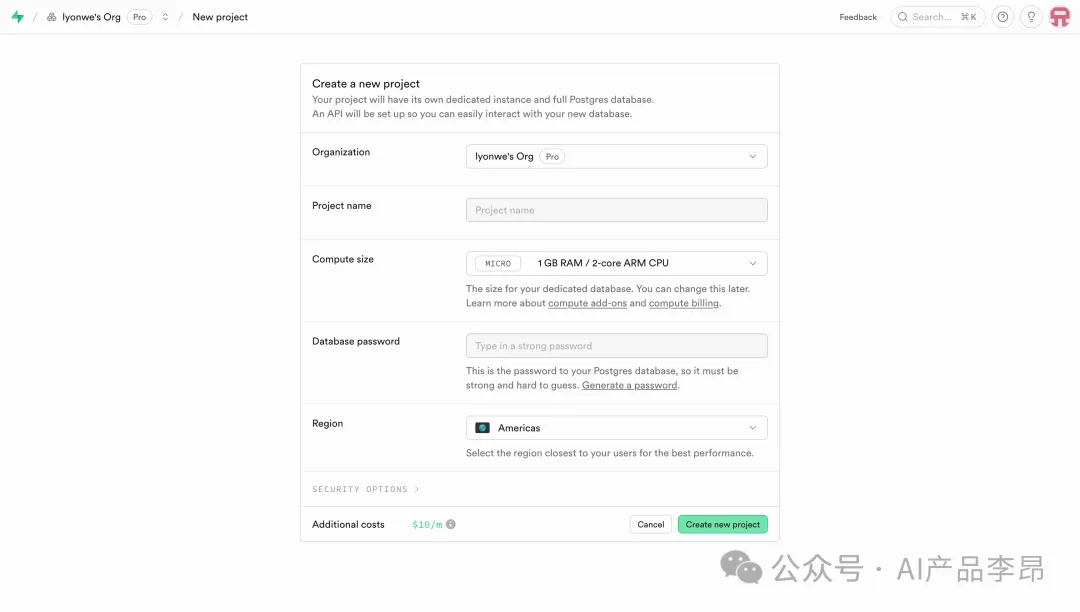Image resolution: width=1080 pixels, height=612 pixels.
Task: Follow the Generate a password link
Action: pos(629,385)
